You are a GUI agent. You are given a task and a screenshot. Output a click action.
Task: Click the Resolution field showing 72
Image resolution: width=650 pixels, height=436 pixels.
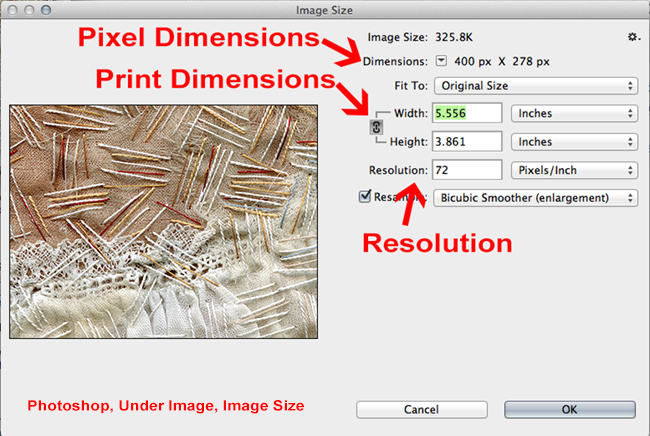coord(466,170)
